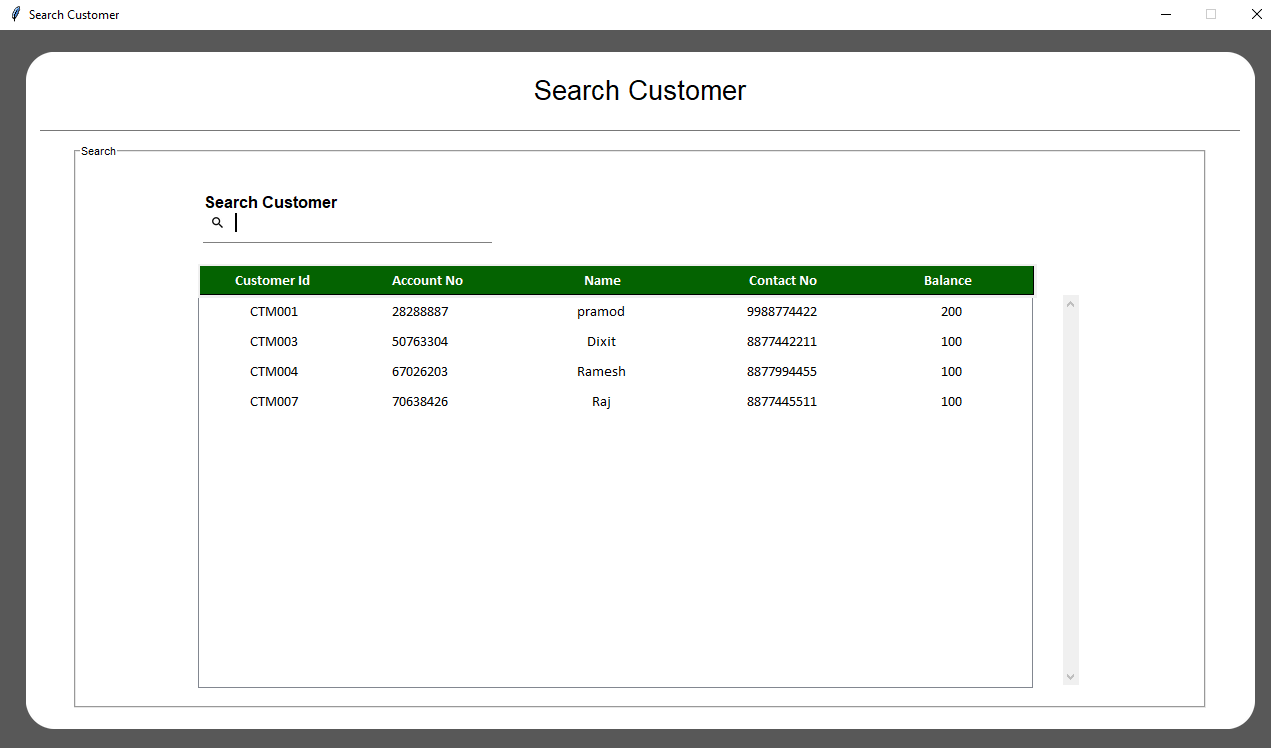Close the Search Customer window
This screenshot has height=748, width=1271.
[x=1256, y=14]
